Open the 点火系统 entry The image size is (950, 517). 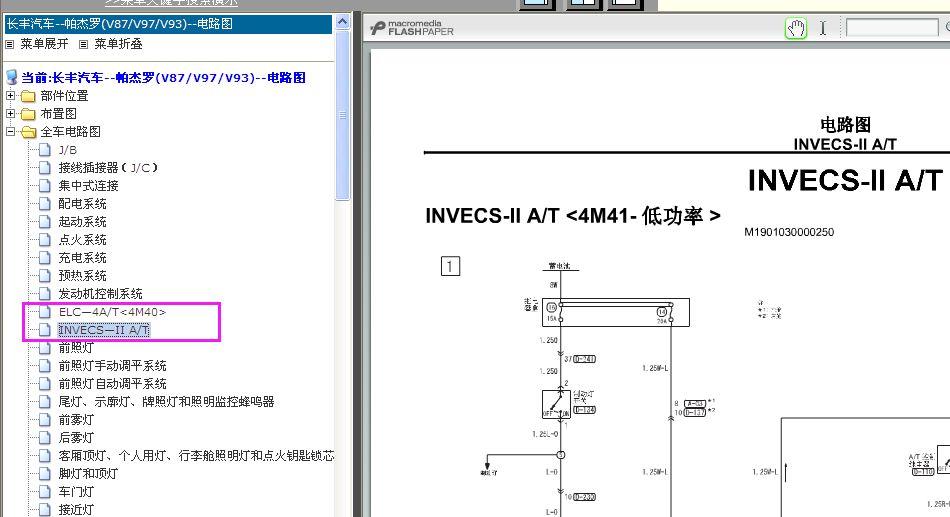82,239
